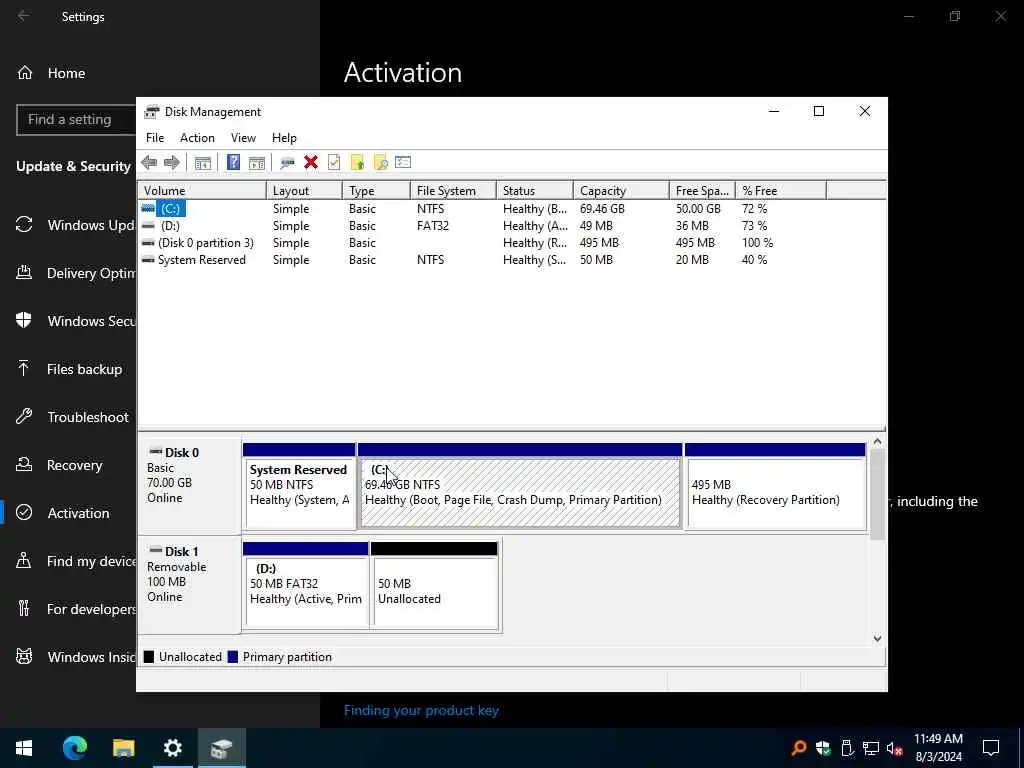Screen dimensions: 1024x768
Task: Click the blue Help question mark toolbar icon
Action: click(x=233, y=163)
